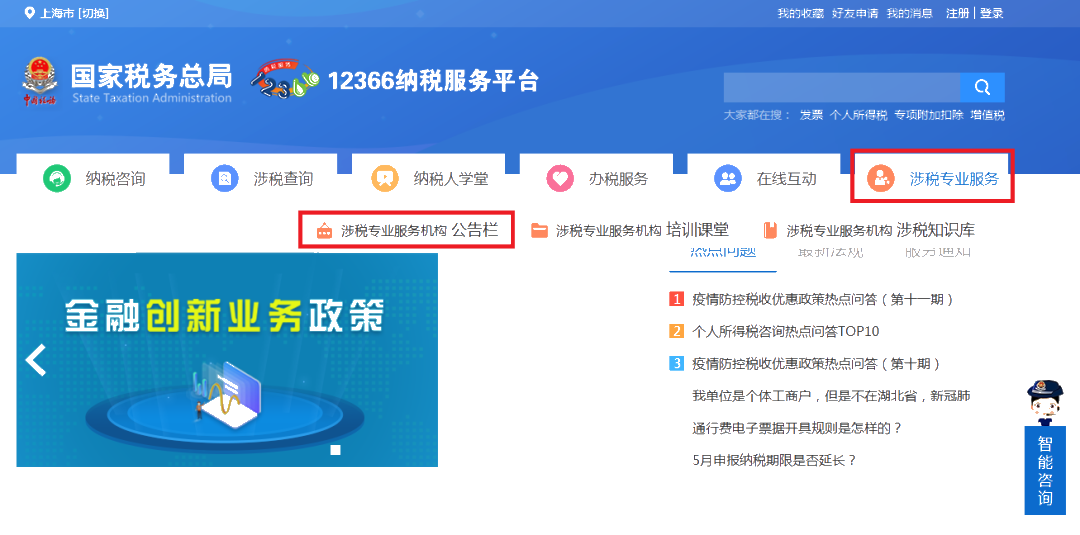Click the location pin icon beside 上海市
This screenshot has height=535, width=1080.
pyautogui.click(x=29, y=13)
